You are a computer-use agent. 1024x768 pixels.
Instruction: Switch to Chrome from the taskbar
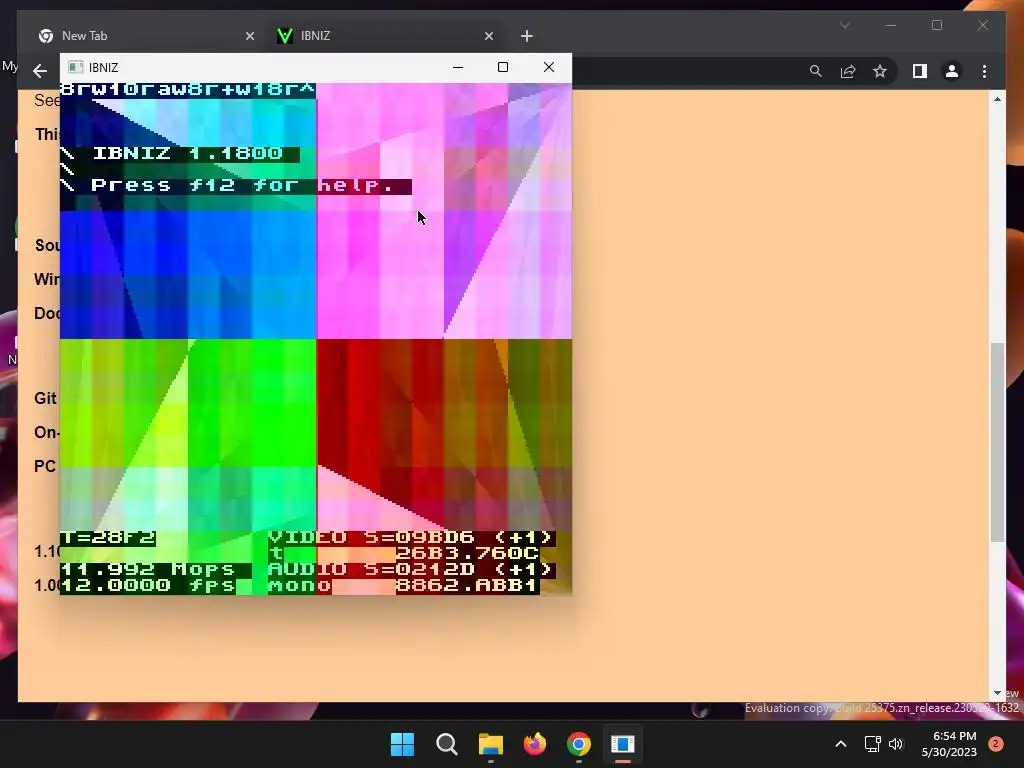579,744
